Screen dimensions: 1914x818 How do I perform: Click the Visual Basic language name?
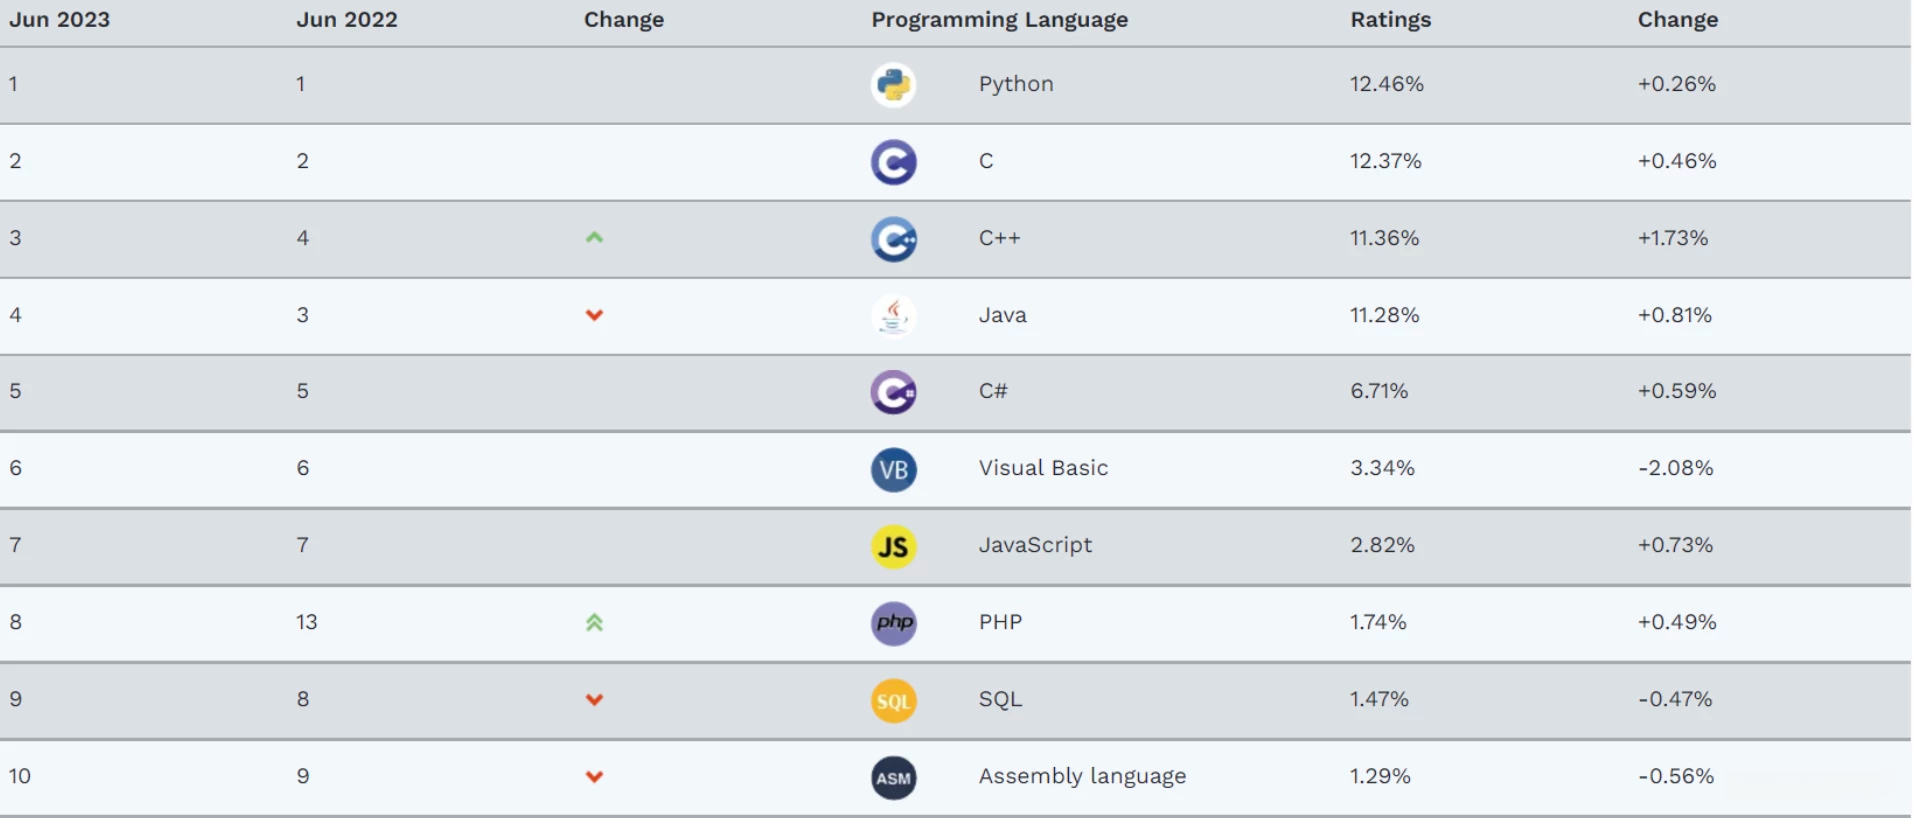click(1043, 468)
